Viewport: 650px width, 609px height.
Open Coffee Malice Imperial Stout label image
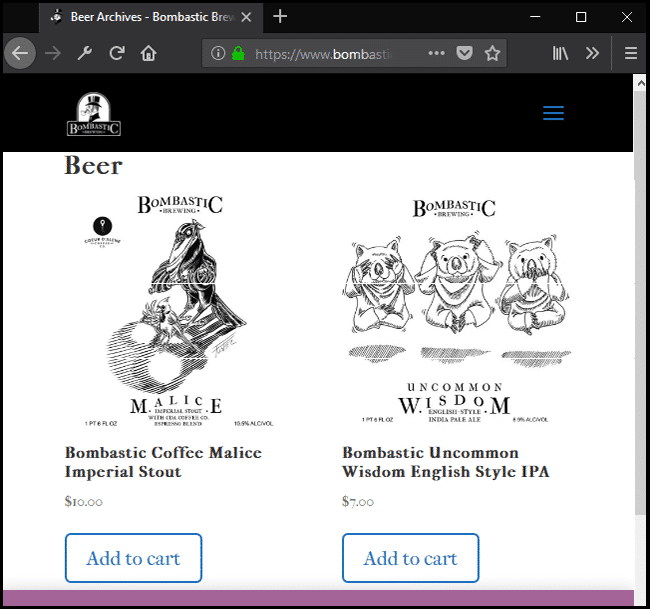tap(178, 311)
